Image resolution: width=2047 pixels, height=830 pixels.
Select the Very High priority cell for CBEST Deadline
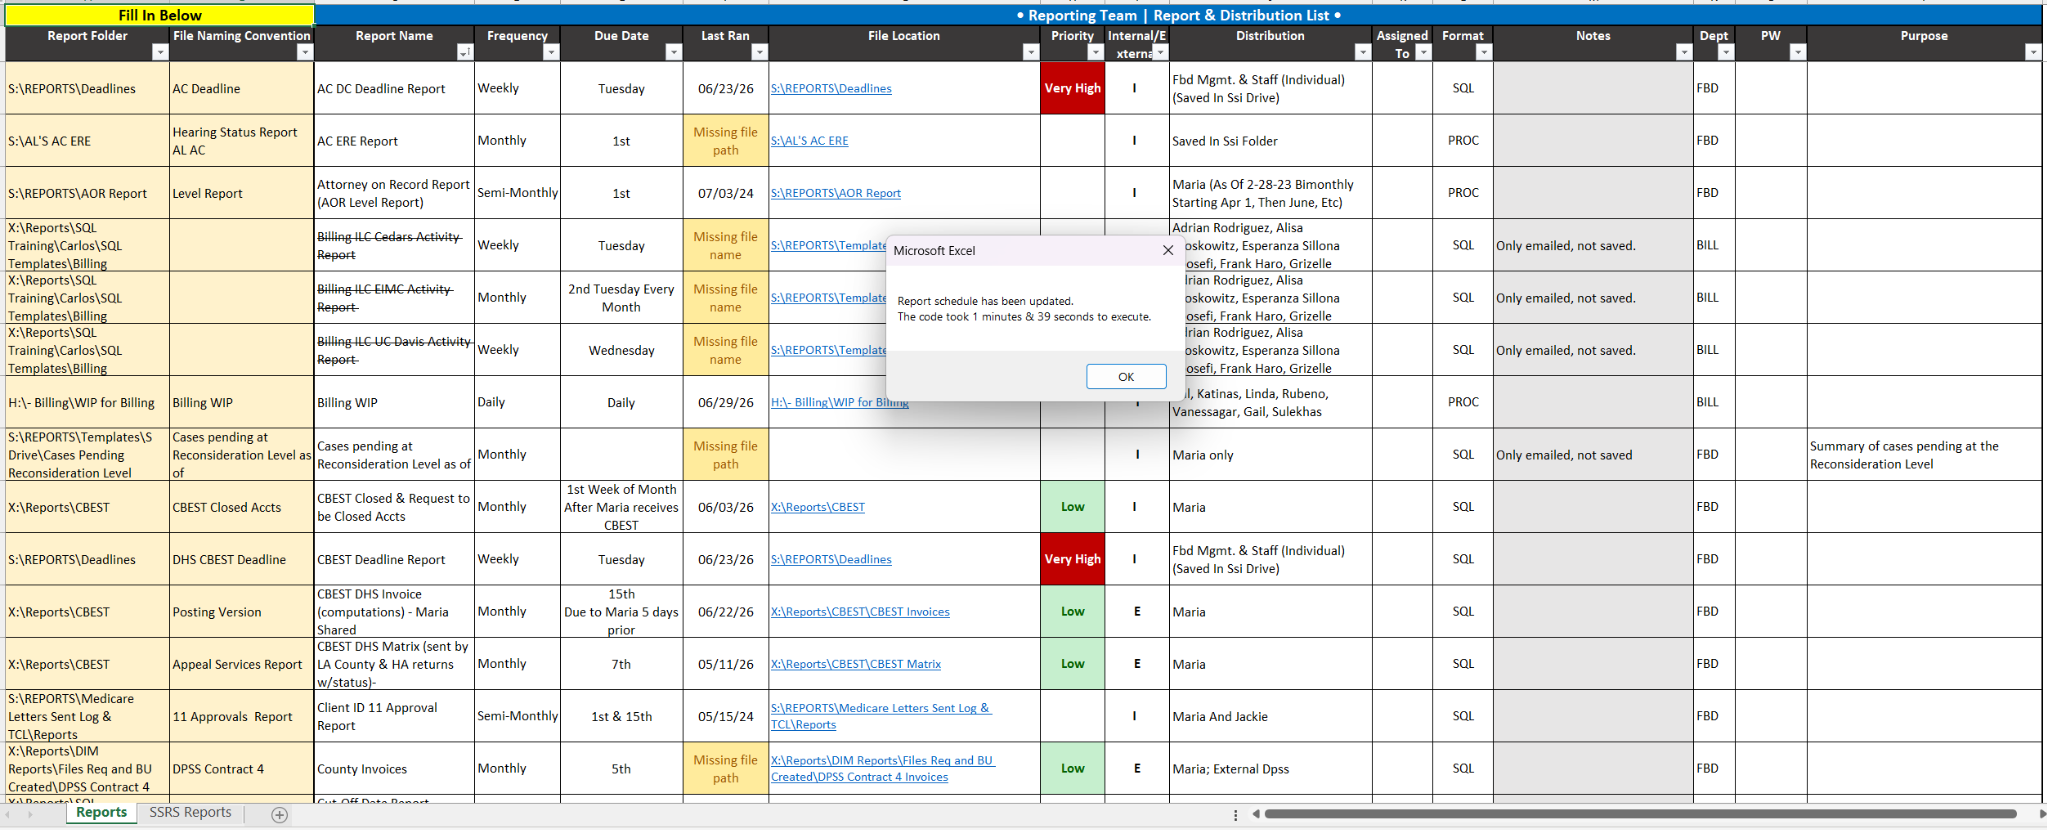coord(1073,559)
